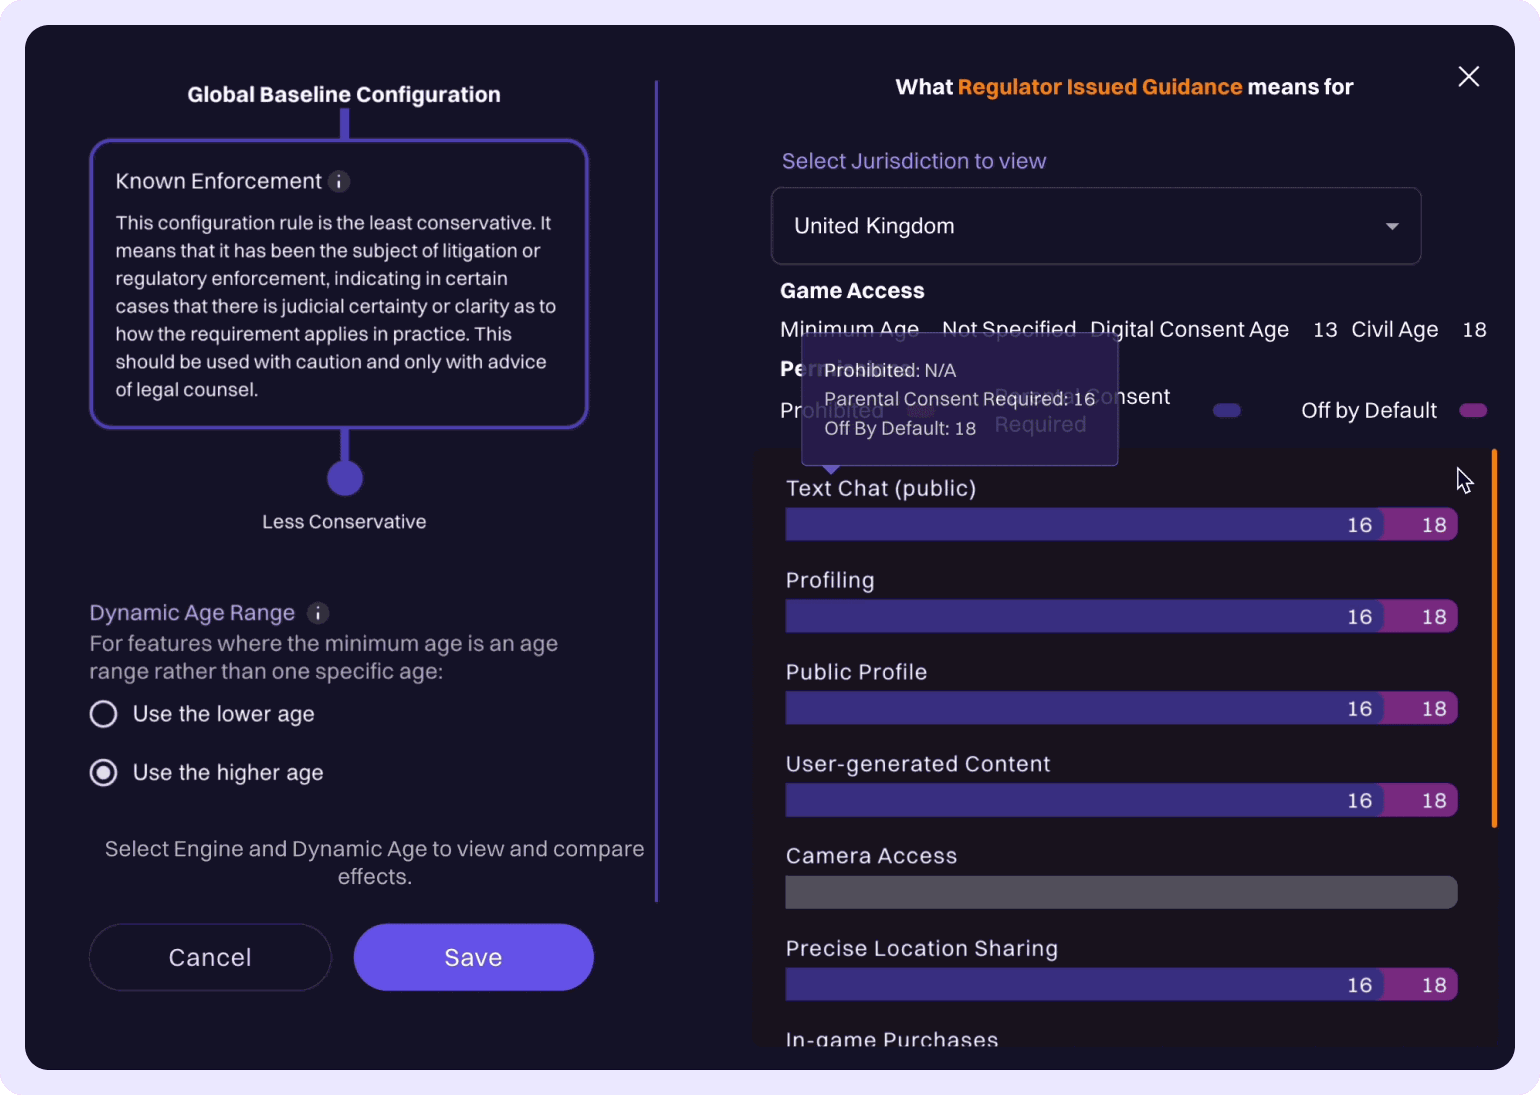Click the Text Chat (public) age bar
1540x1095 pixels.
click(1120, 525)
